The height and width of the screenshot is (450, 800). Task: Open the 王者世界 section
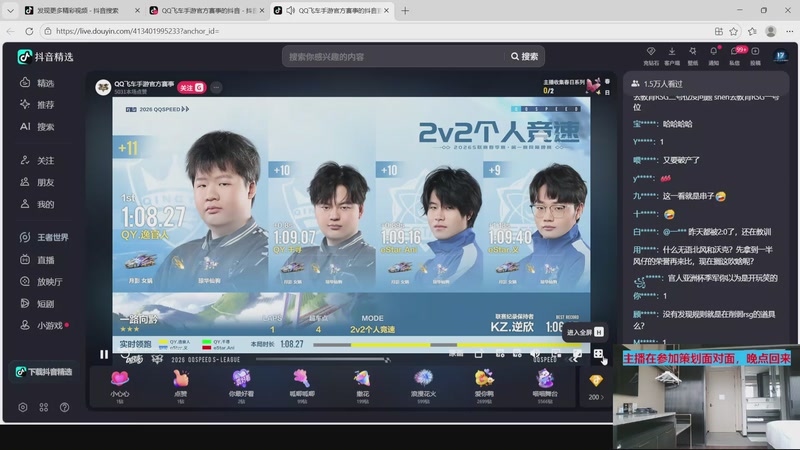pyautogui.click(x=44, y=237)
